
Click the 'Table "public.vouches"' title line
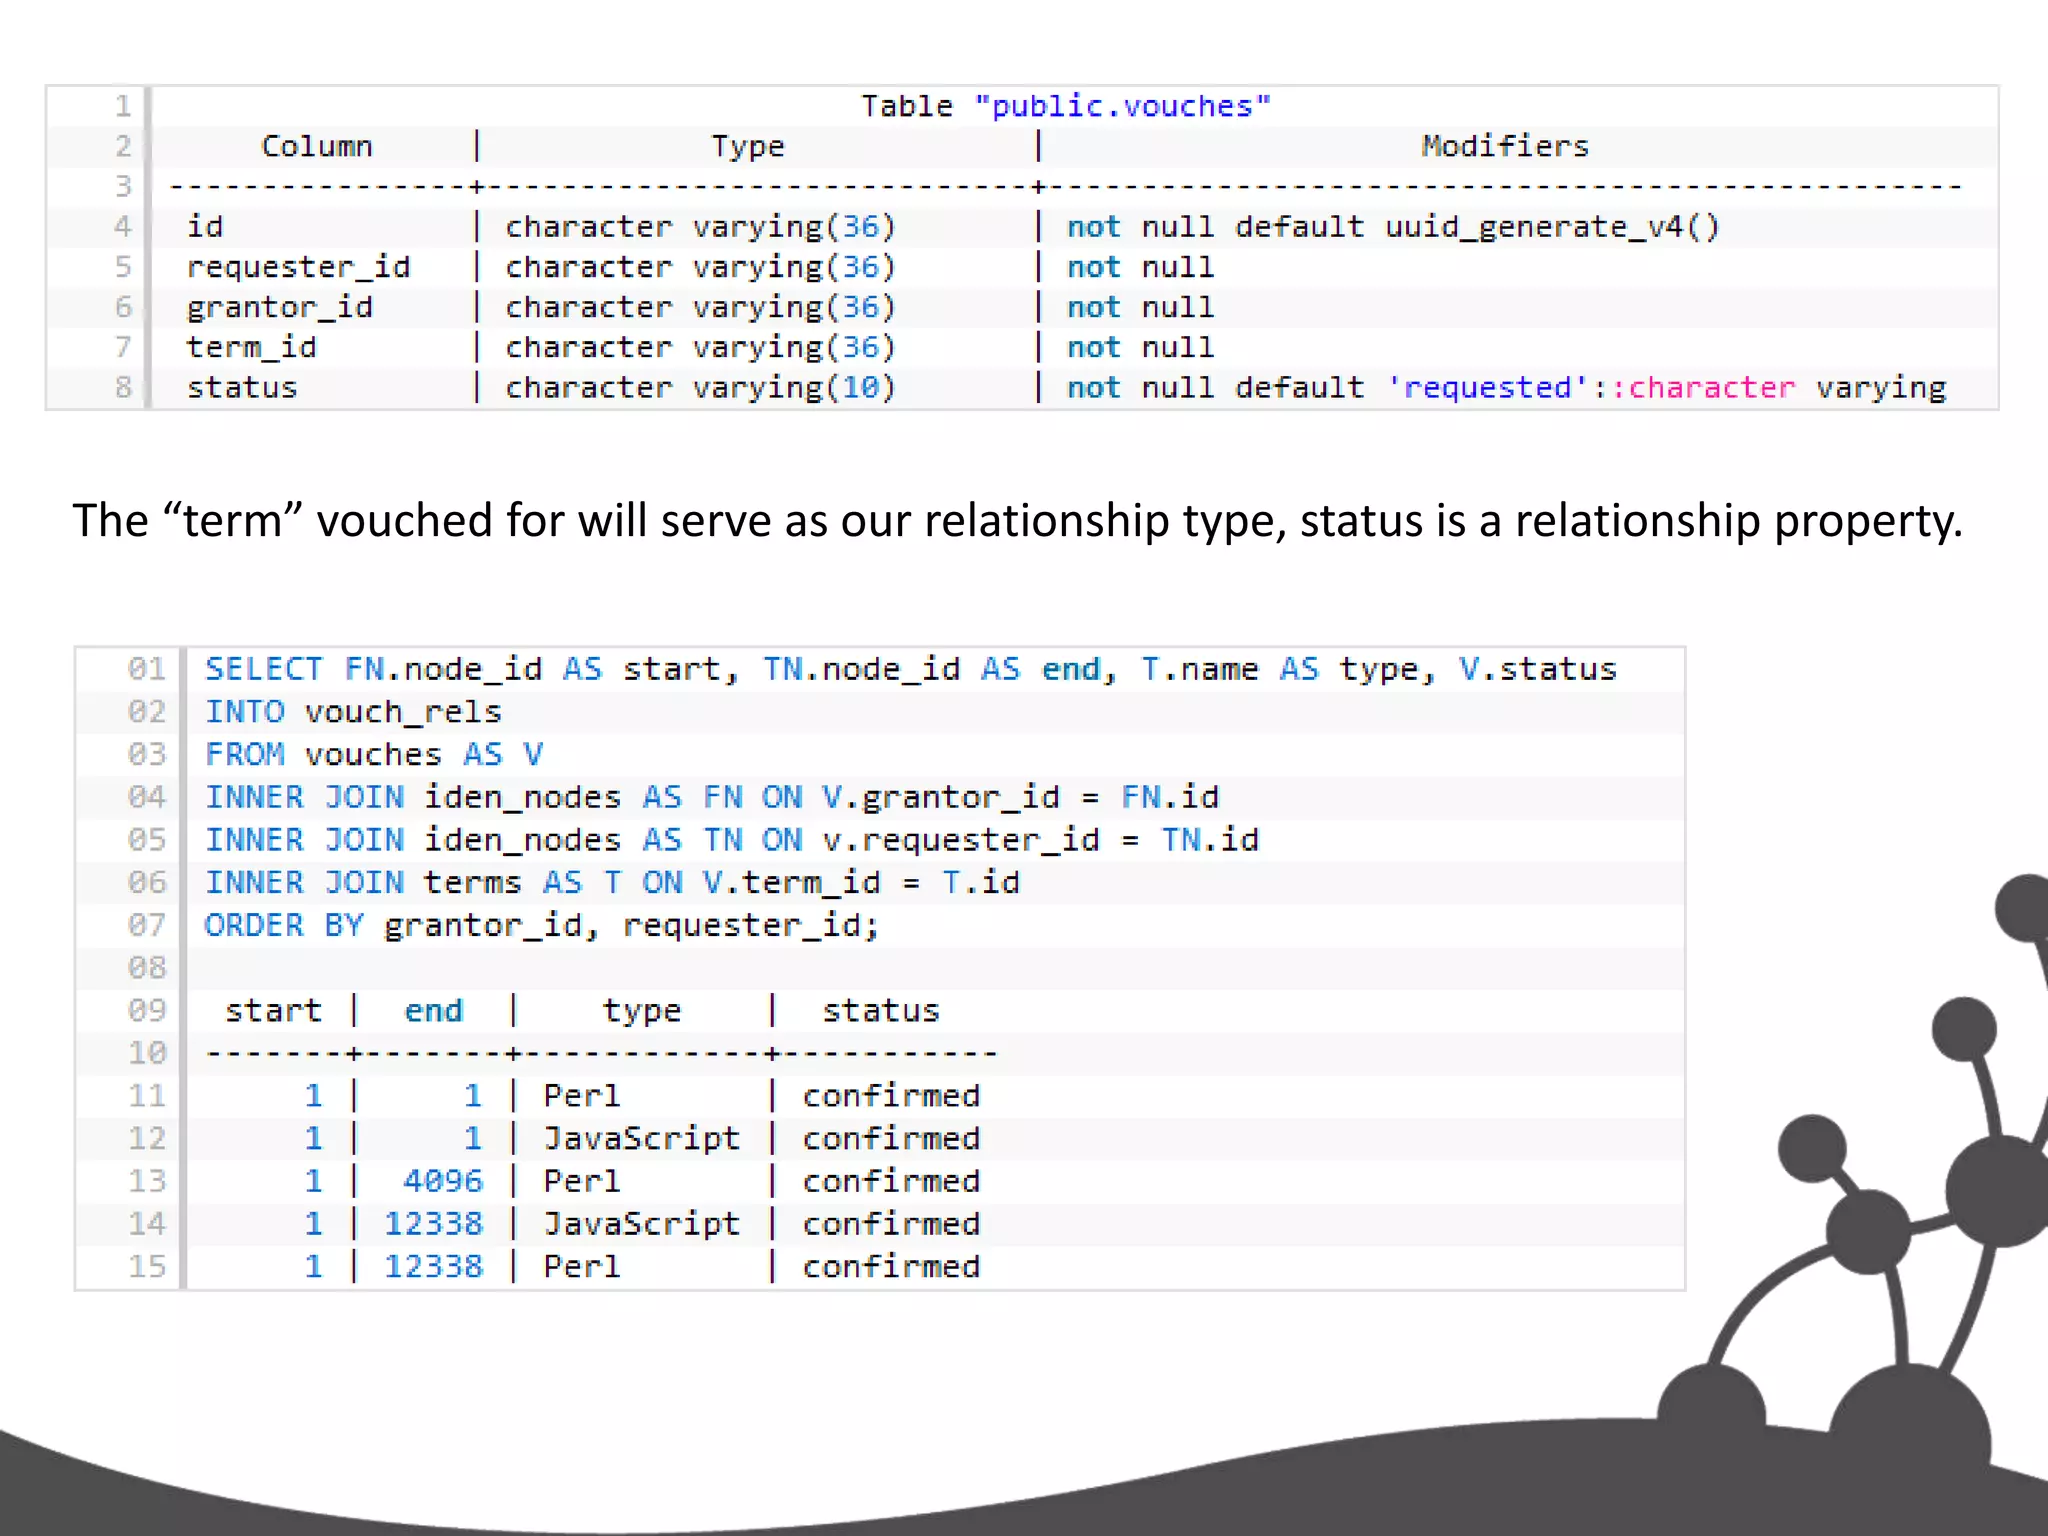tap(1066, 106)
